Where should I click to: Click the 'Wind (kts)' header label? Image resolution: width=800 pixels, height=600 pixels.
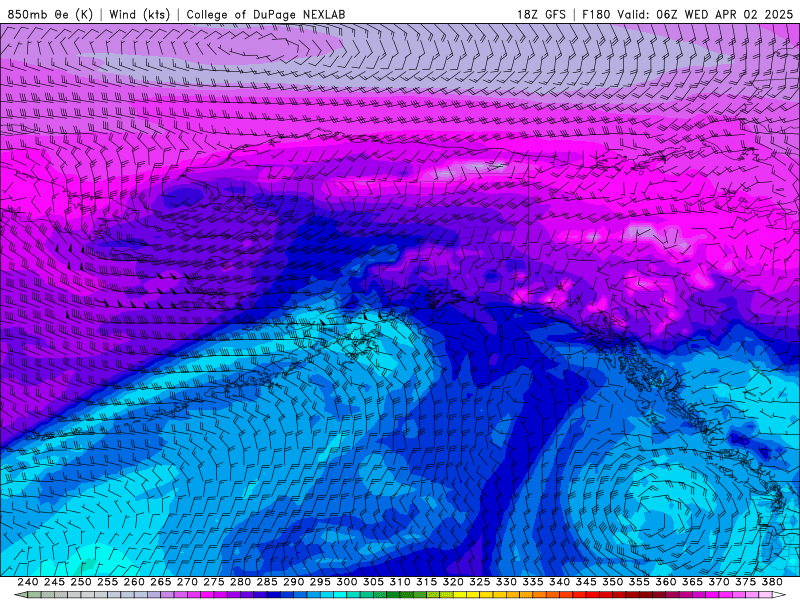[x=139, y=14]
